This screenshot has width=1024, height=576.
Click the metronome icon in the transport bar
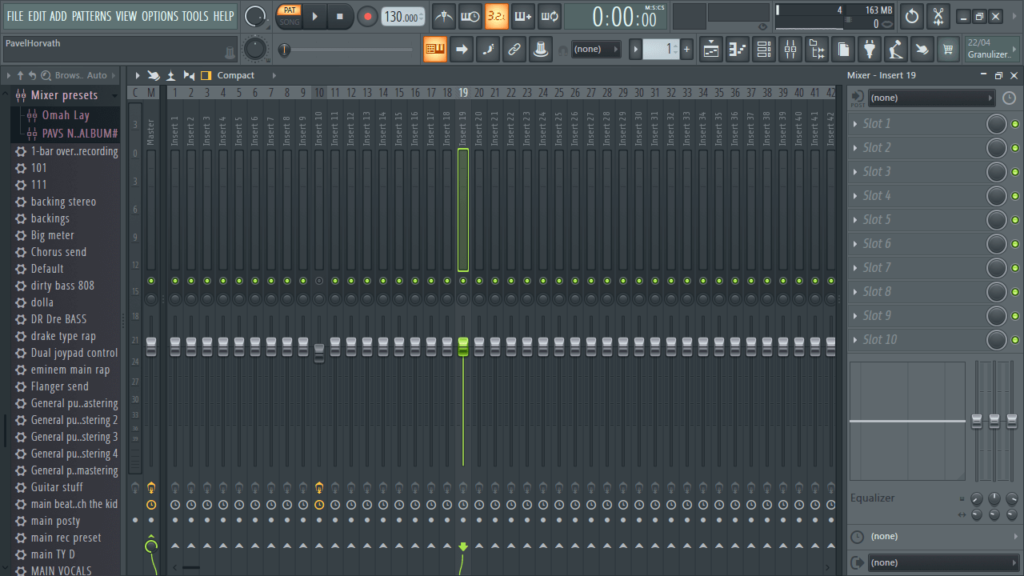coord(441,16)
